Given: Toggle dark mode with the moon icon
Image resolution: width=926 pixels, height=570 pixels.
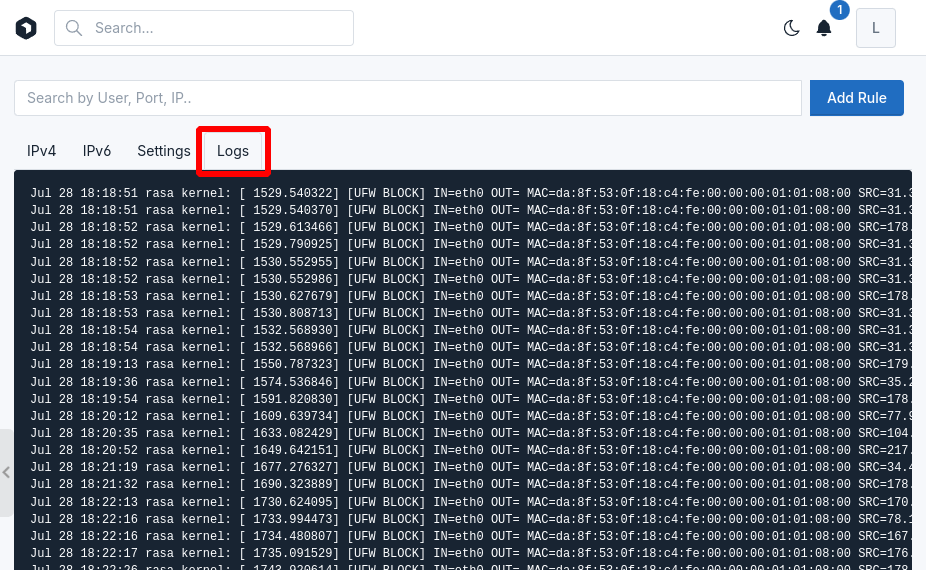Looking at the screenshot, I should pyautogui.click(x=791, y=28).
